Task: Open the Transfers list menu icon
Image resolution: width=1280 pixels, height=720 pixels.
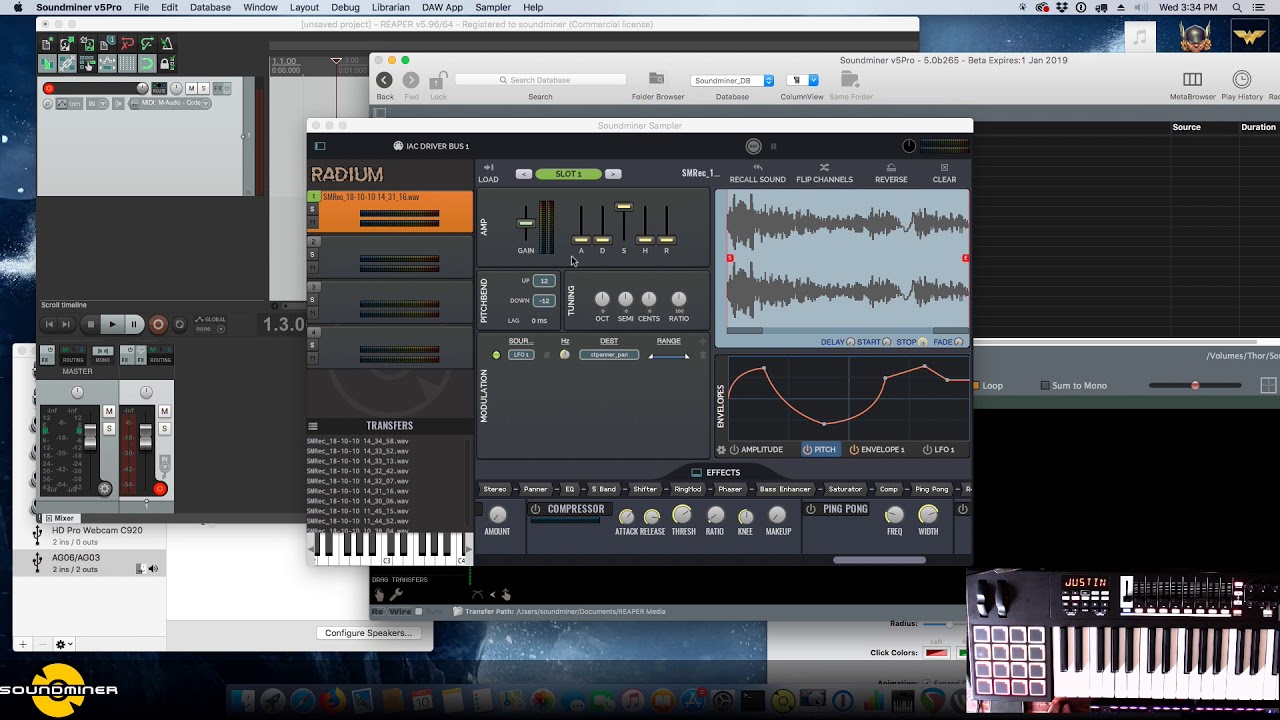Action: tap(313, 426)
